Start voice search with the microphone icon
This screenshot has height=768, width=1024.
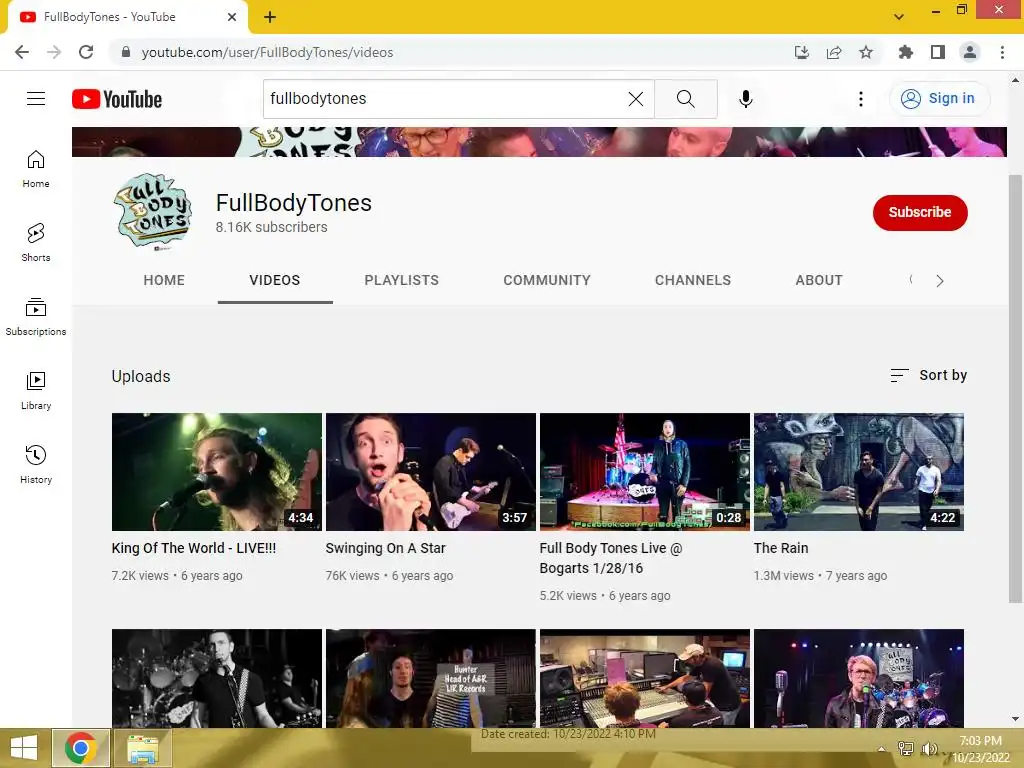(x=745, y=99)
